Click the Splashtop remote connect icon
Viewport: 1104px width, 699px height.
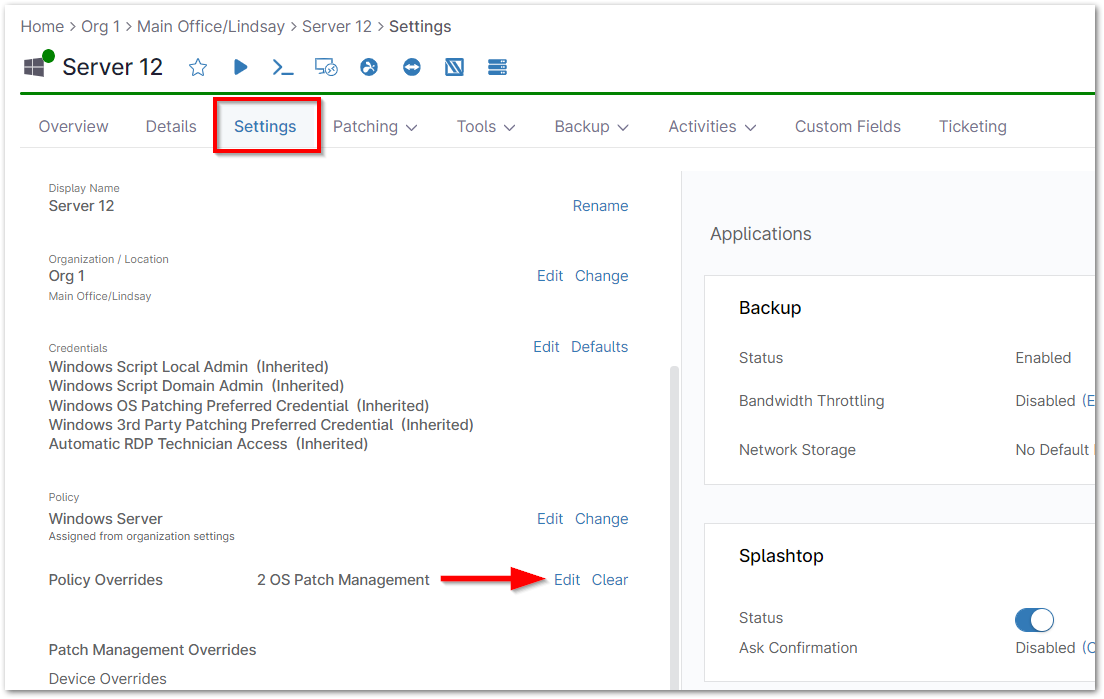point(369,67)
